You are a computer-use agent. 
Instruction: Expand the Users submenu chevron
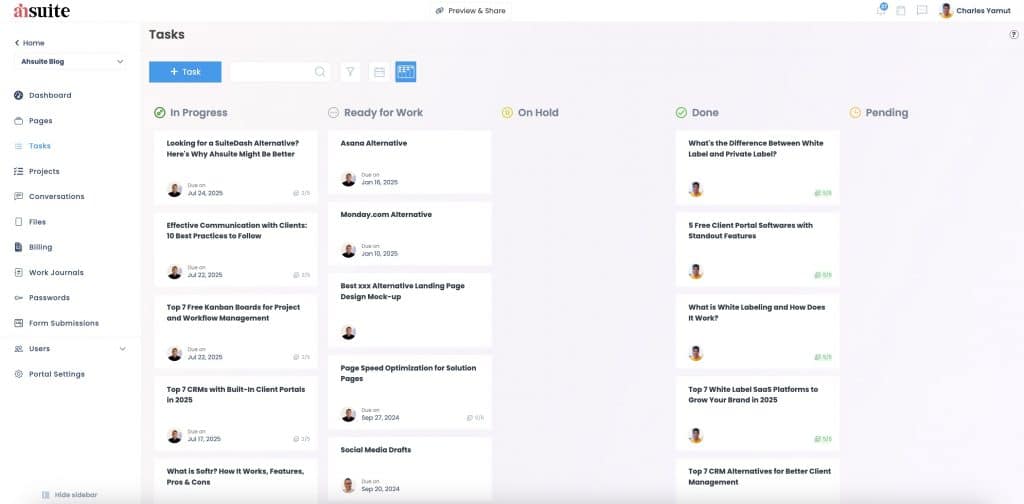123,349
